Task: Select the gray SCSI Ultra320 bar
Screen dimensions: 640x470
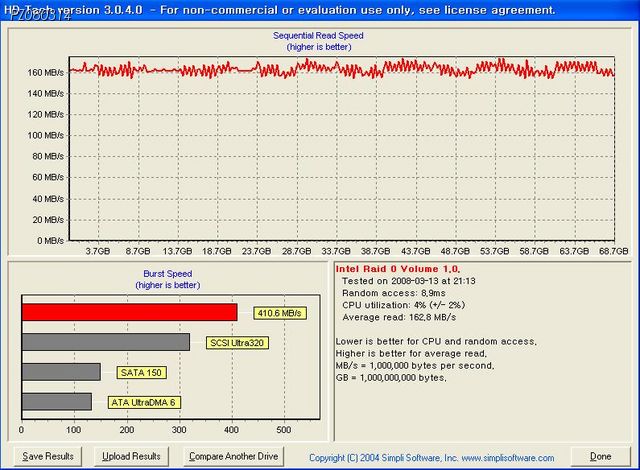Action: click(106, 342)
